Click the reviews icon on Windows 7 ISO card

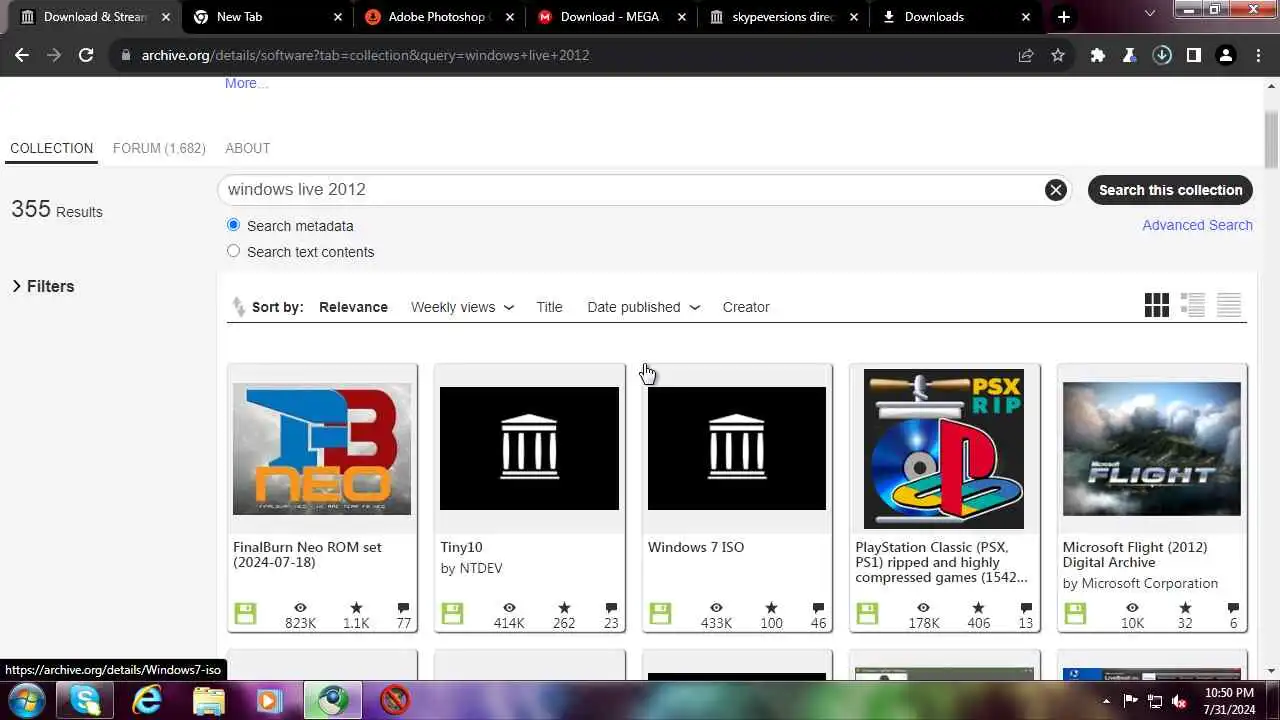818,607
